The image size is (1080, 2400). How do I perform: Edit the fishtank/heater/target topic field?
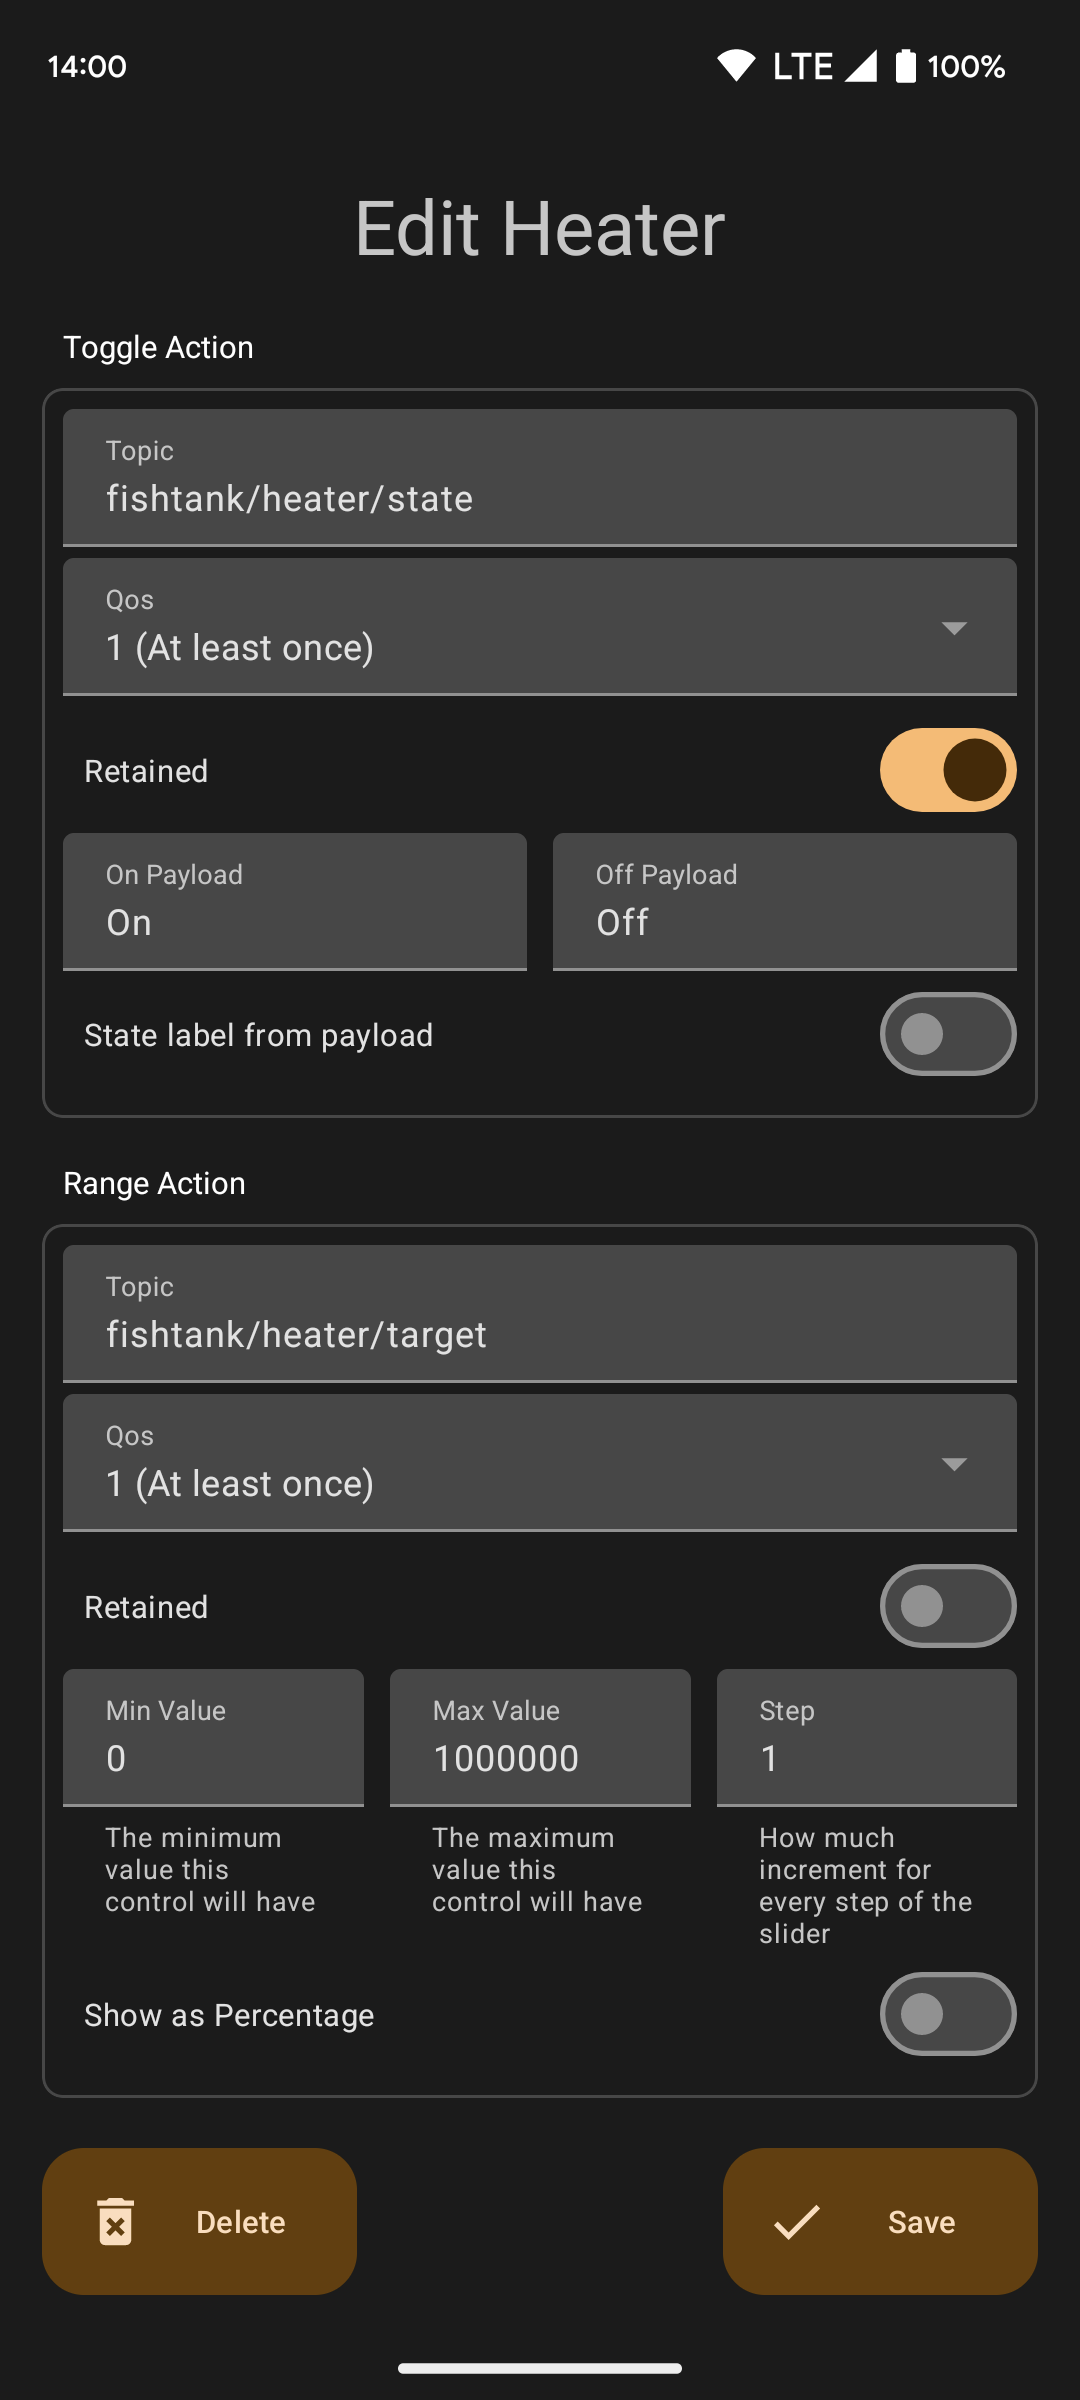pyautogui.click(x=540, y=1314)
